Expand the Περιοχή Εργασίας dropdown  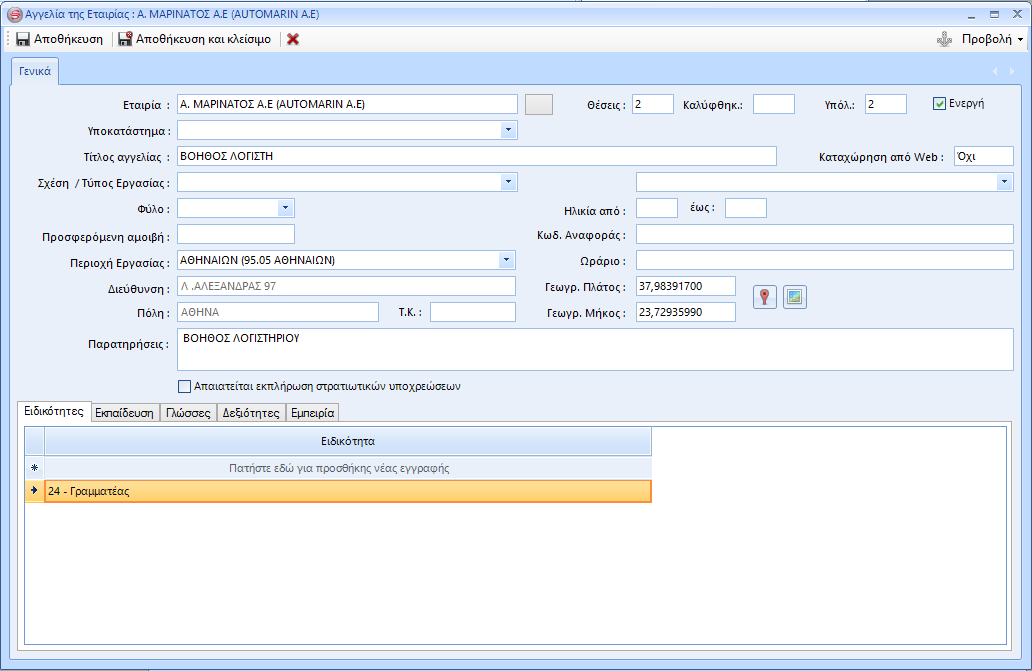(506, 260)
